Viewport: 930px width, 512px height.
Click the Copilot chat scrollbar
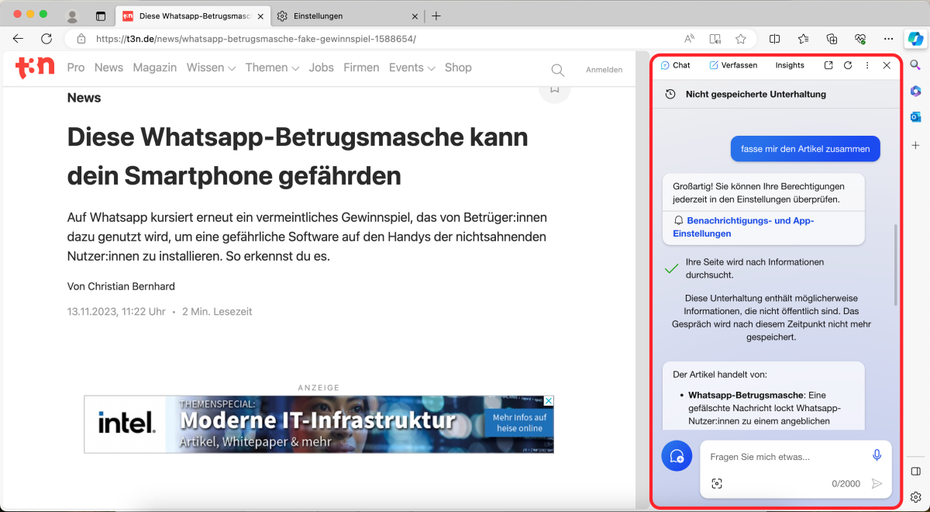click(896, 265)
